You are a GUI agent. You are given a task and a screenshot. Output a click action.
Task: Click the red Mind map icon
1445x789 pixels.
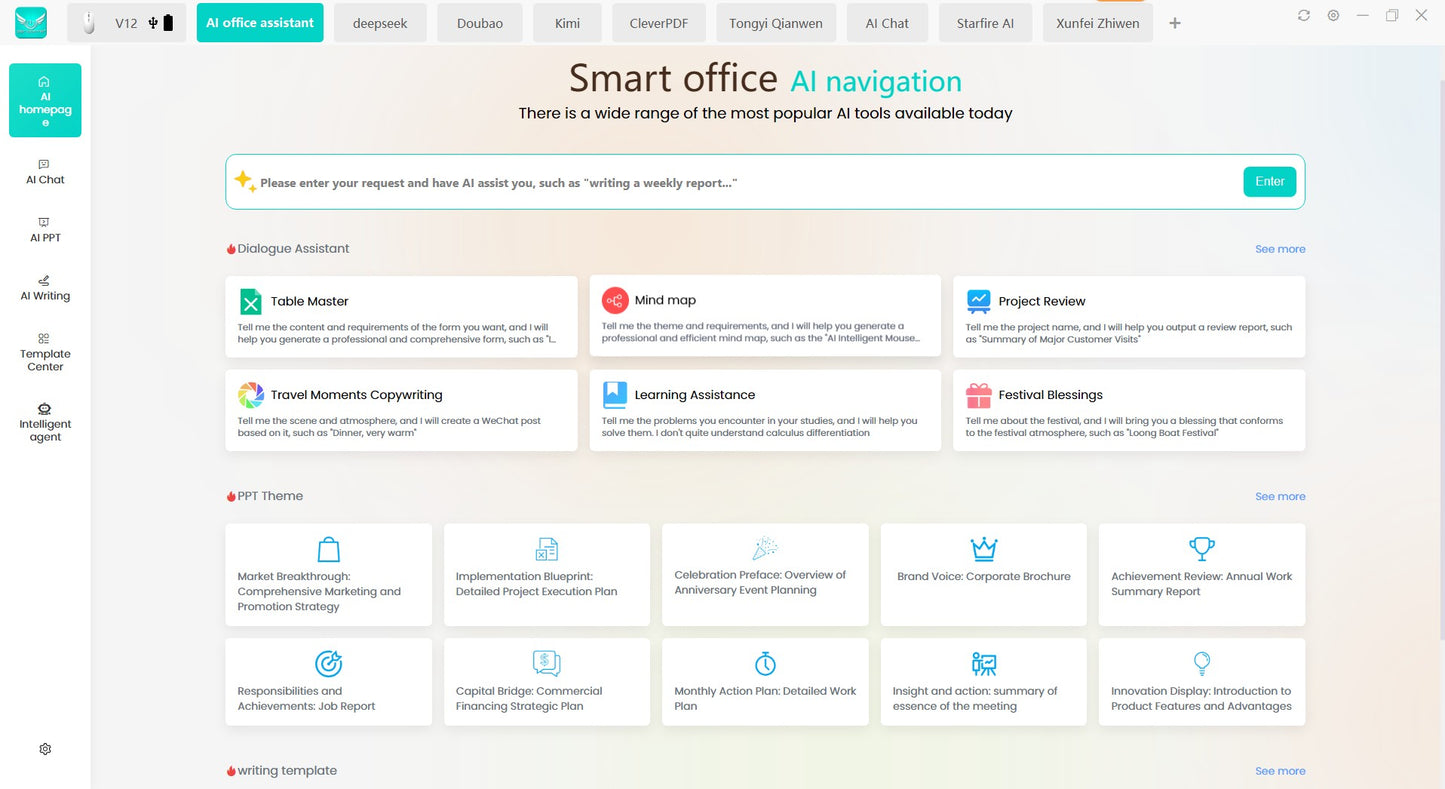[615, 300]
